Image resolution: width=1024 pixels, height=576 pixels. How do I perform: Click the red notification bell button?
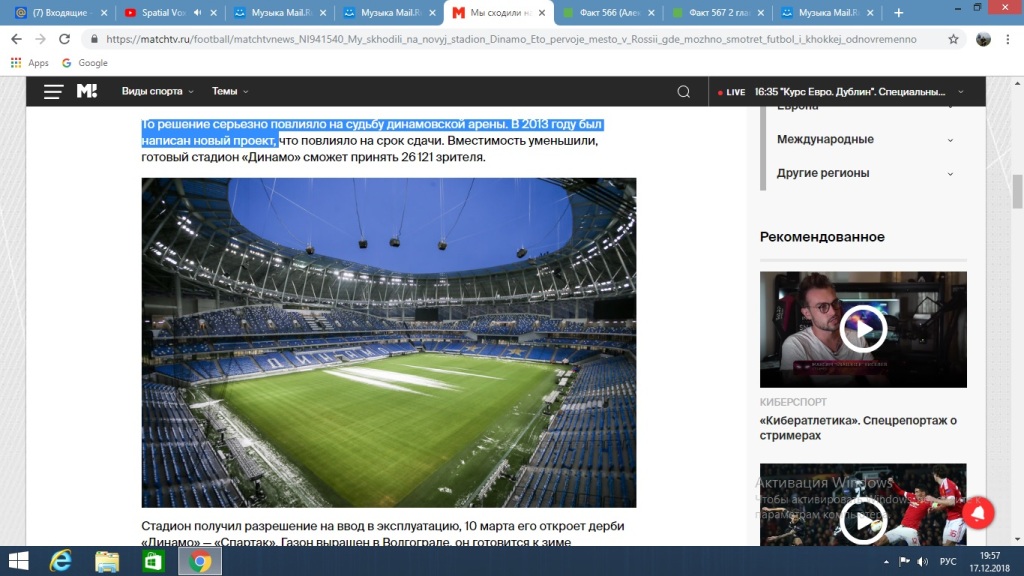pos(978,513)
